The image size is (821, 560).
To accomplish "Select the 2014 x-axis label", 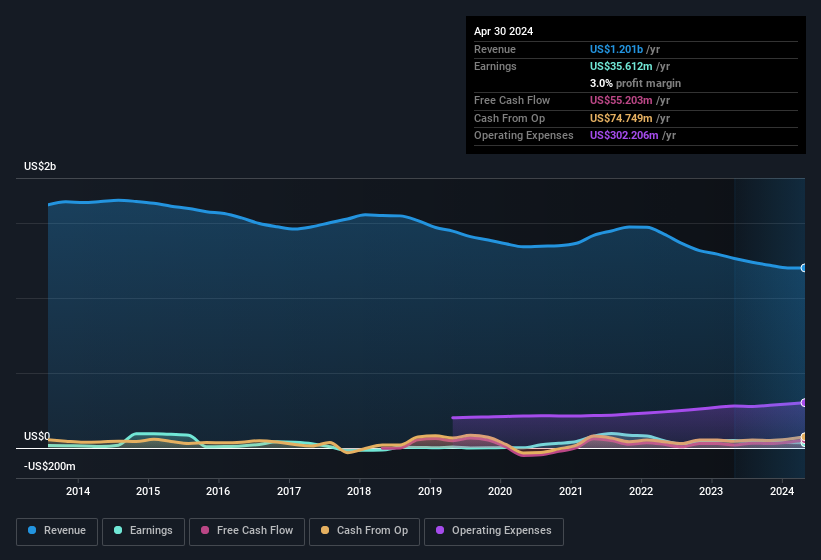I will (x=78, y=491).
